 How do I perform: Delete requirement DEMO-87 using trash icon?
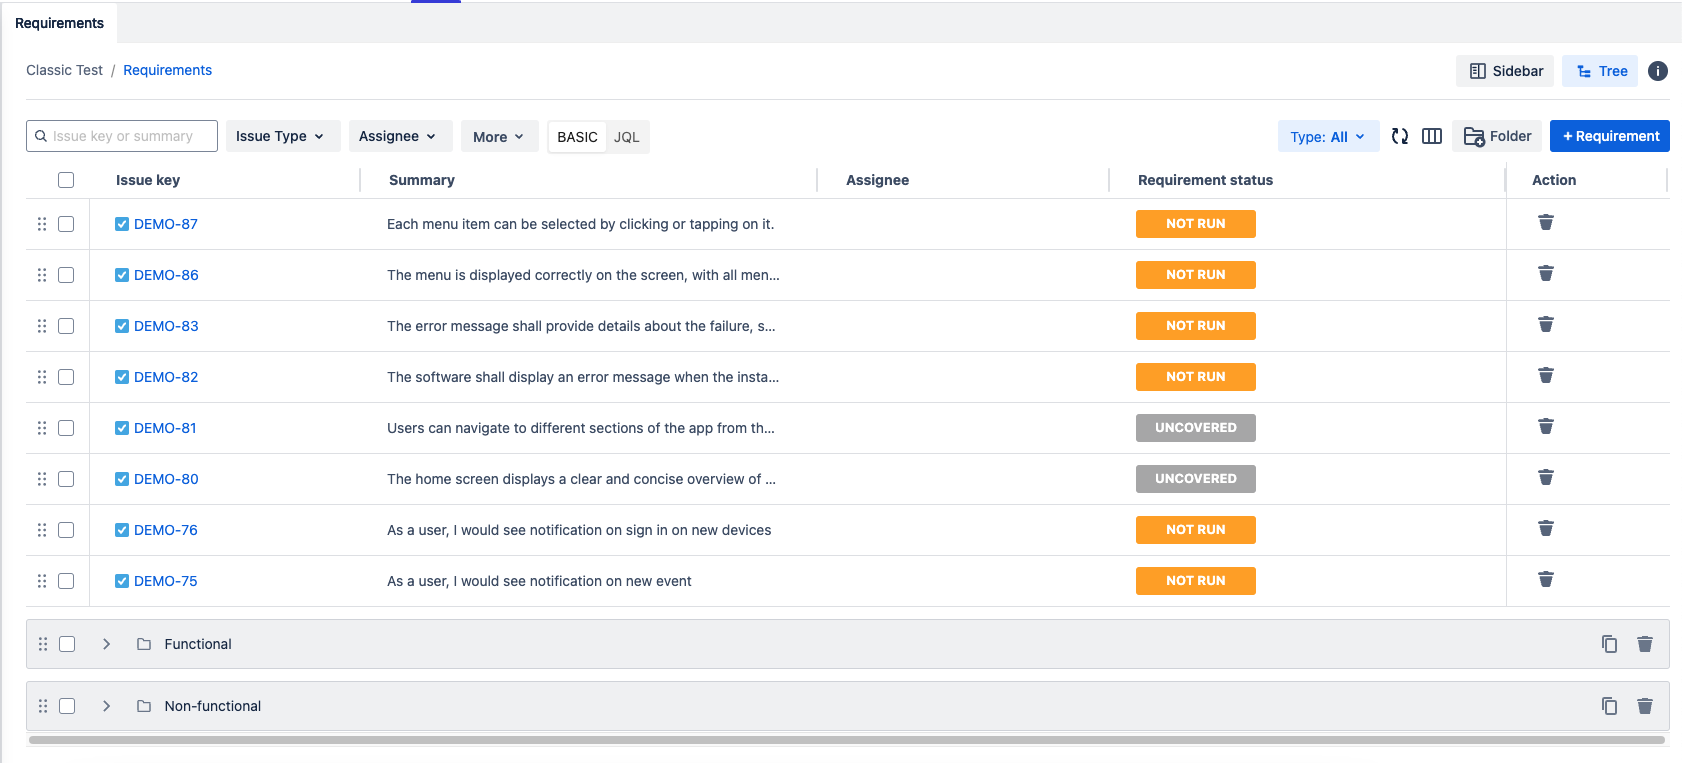(1545, 222)
